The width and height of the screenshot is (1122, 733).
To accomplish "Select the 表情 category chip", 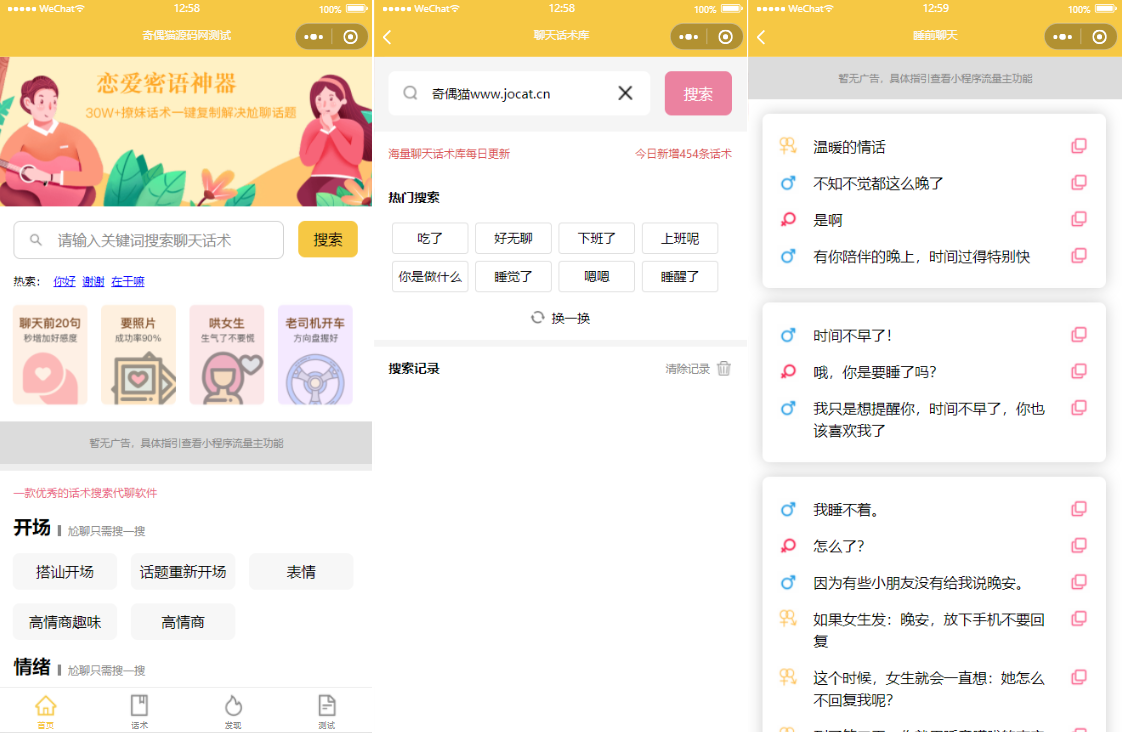I will click(x=301, y=572).
